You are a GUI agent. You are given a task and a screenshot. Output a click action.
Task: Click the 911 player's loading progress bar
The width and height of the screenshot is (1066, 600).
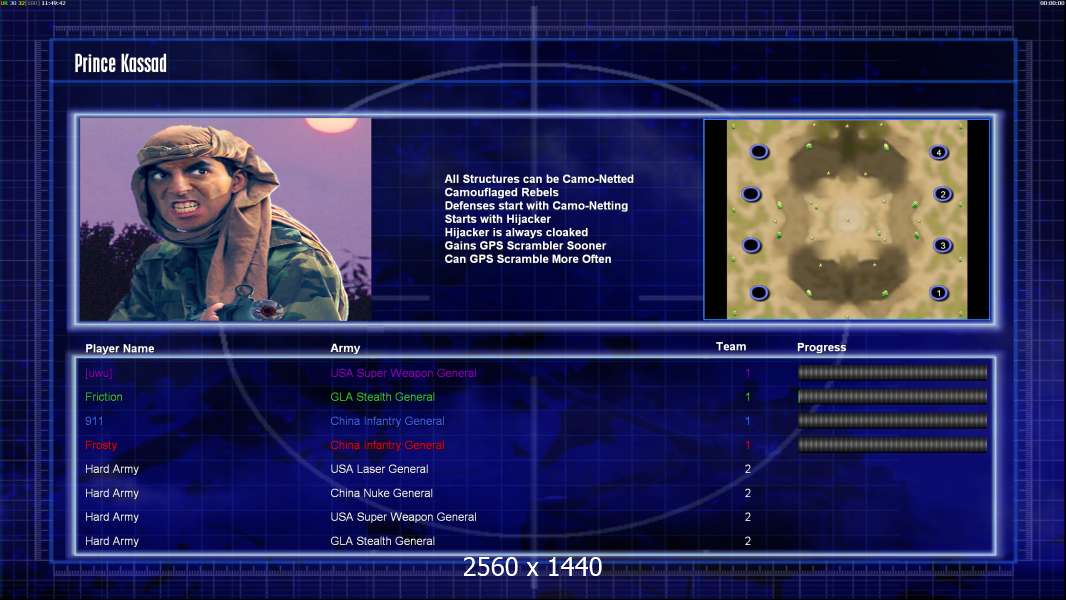coord(893,421)
